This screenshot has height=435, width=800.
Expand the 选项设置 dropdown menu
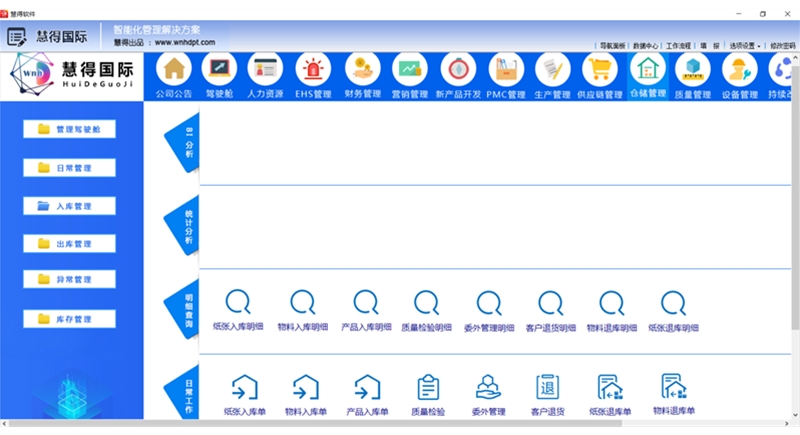click(744, 46)
